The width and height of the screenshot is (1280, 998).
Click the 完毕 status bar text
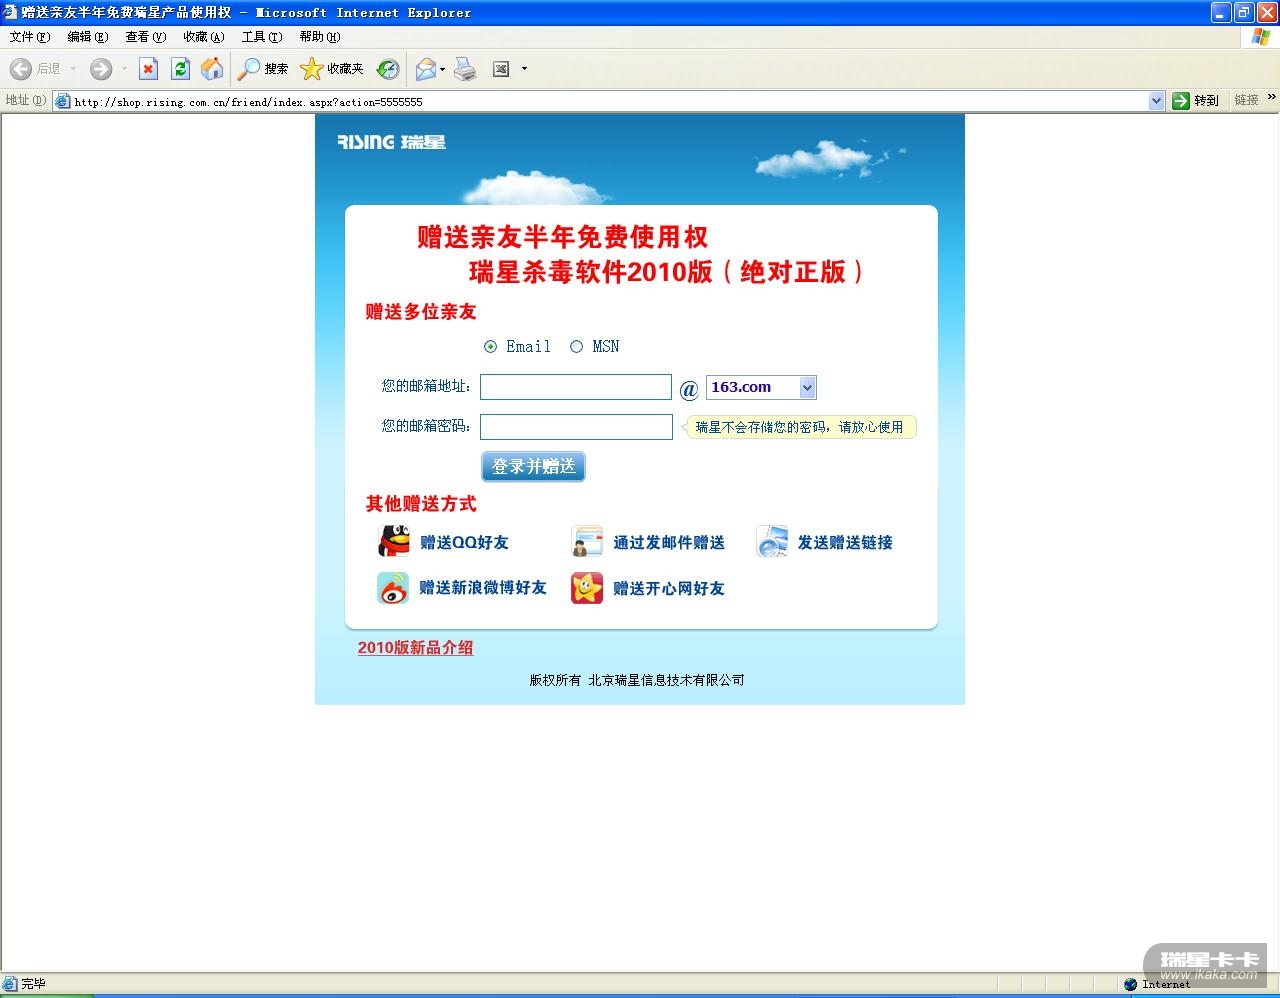(x=33, y=984)
